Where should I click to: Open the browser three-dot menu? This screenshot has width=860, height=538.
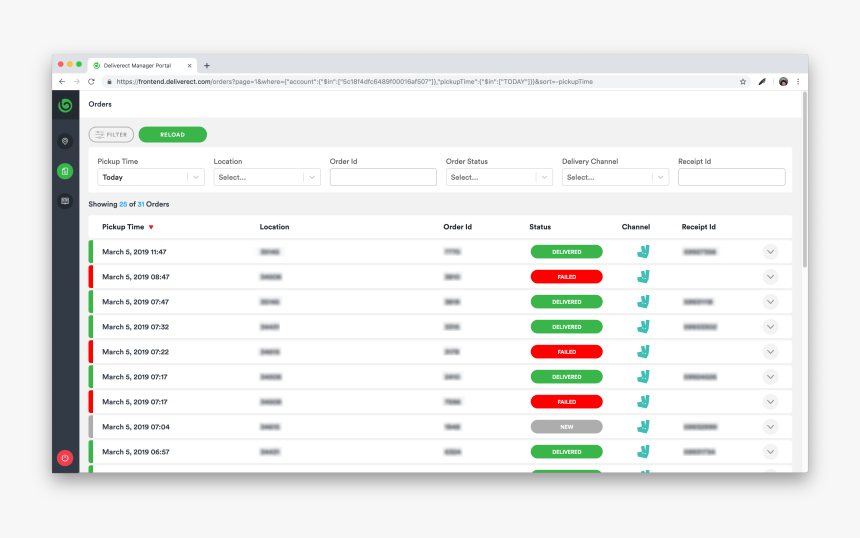[798, 82]
